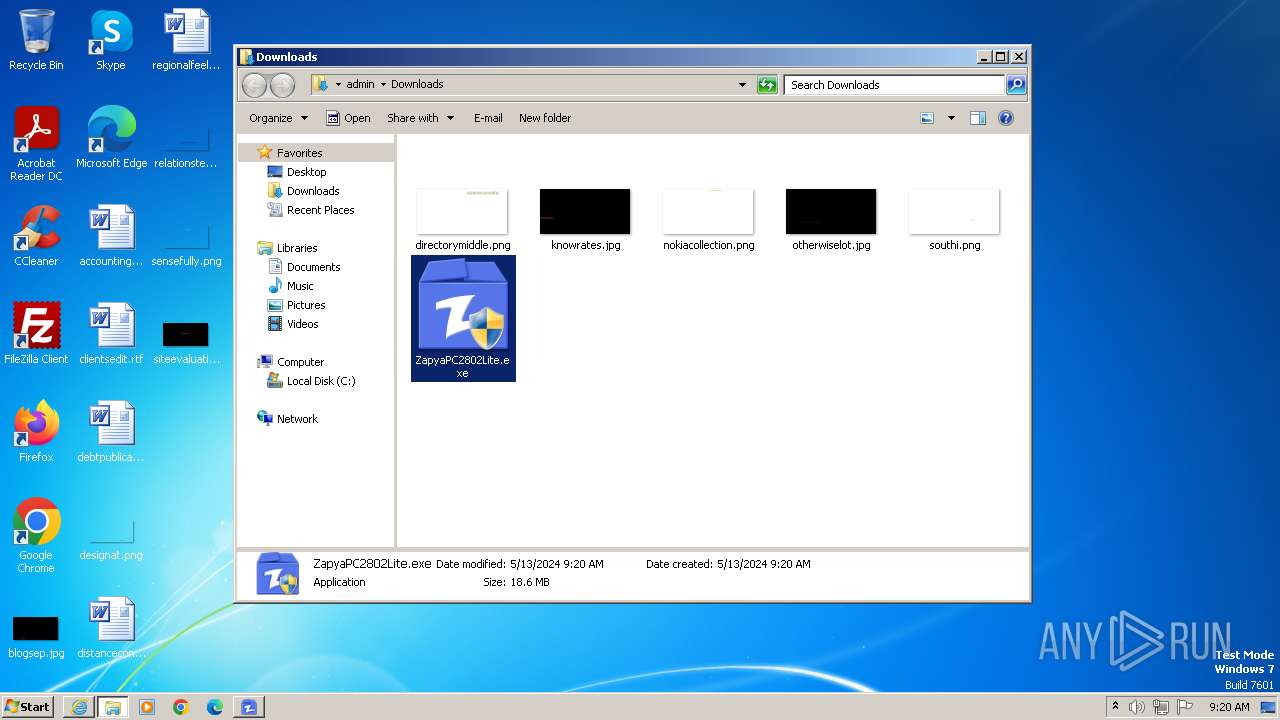This screenshot has height=720, width=1280.
Task: Open the Explorer Help icon
Action: pyautogui.click(x=1006, y=118)
